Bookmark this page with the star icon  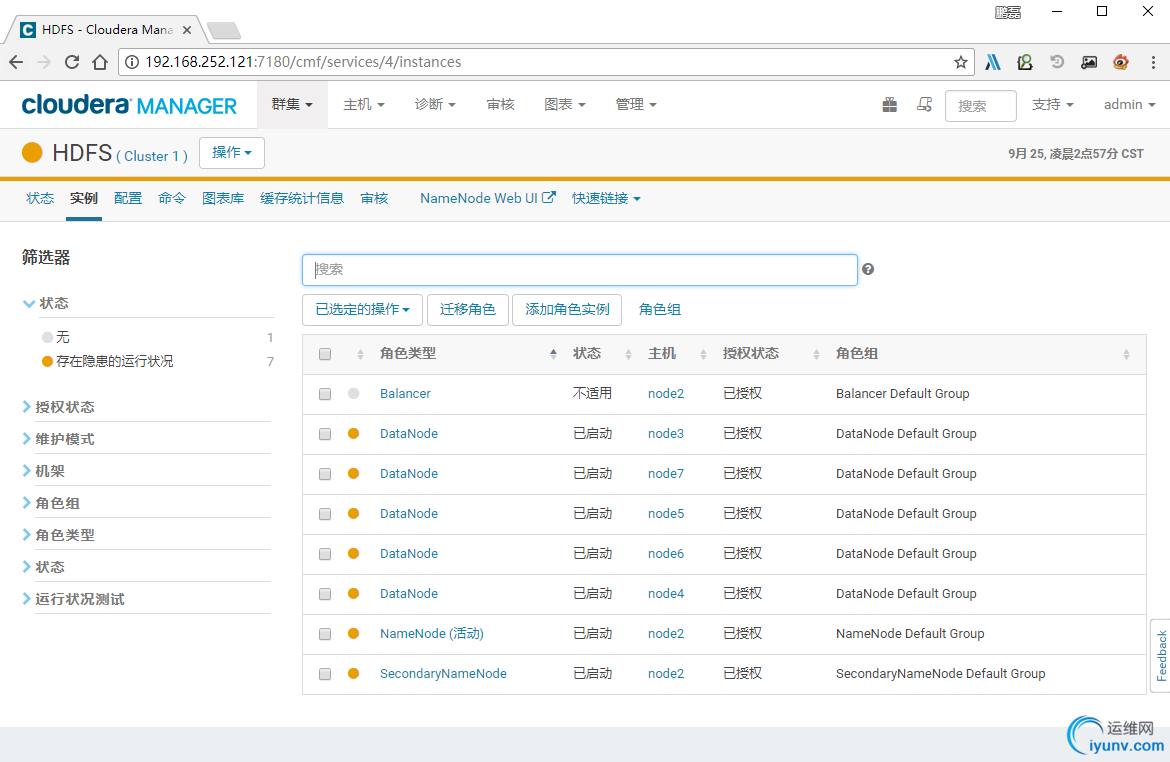960,62
